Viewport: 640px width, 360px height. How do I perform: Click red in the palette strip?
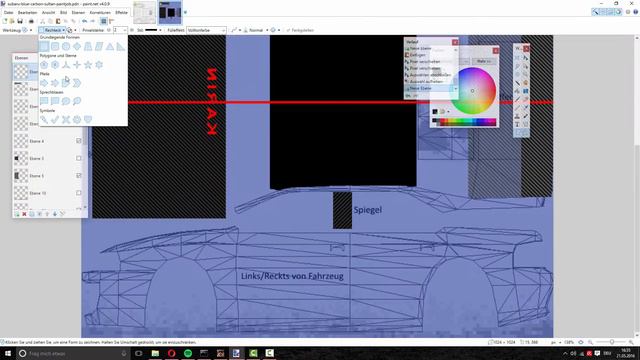442,121
